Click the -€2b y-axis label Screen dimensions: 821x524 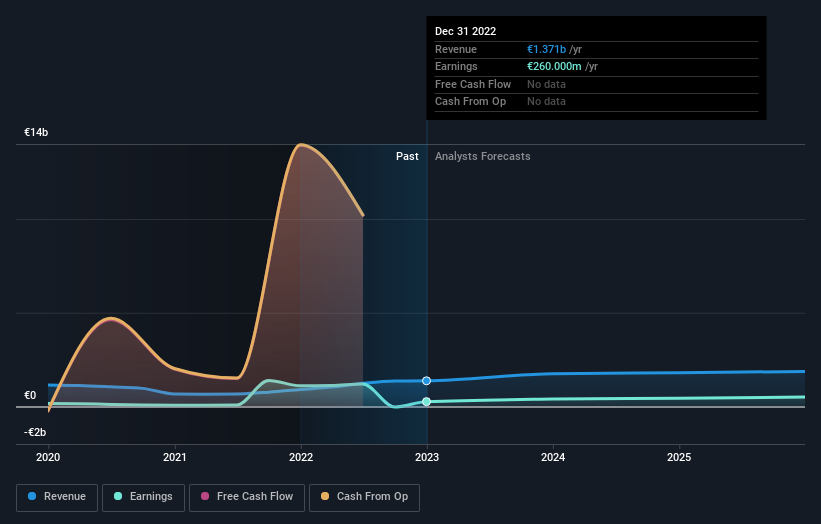[35, 432]
